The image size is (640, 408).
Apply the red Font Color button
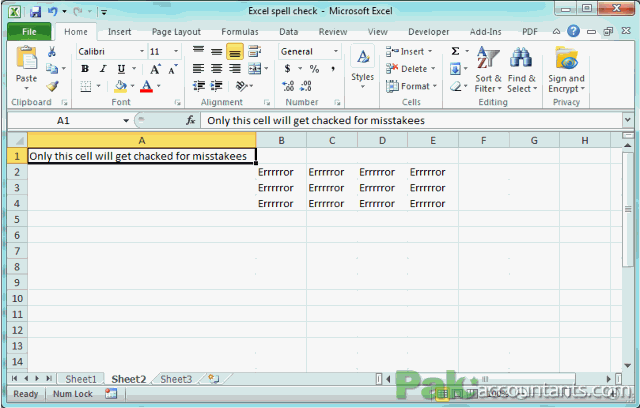tap(147, 86)
